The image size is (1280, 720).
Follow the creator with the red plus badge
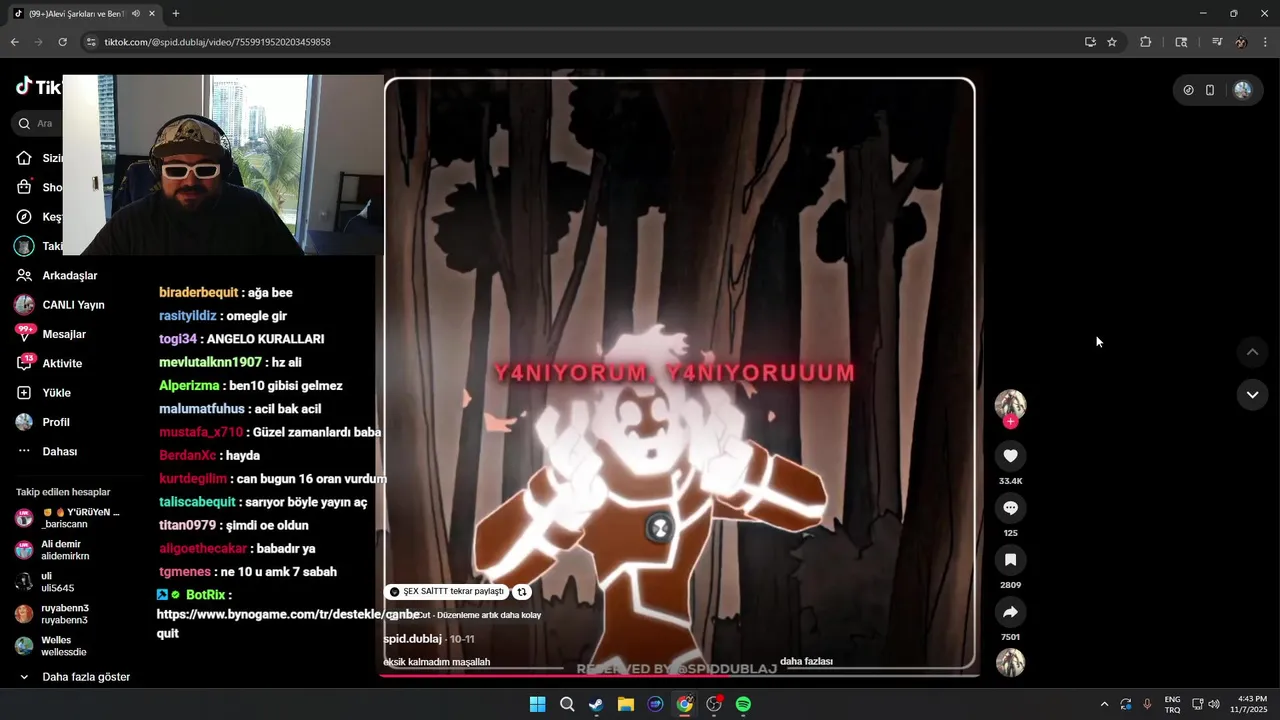1010,422
